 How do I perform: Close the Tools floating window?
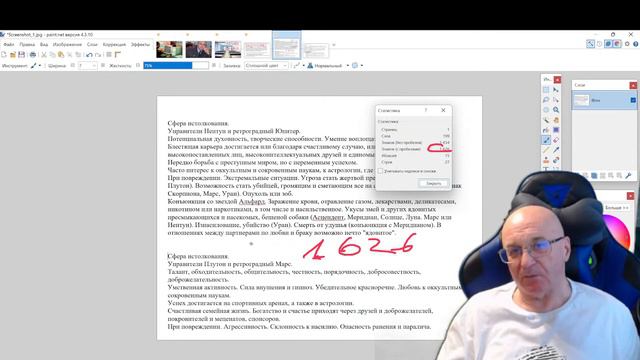point(557,79)
